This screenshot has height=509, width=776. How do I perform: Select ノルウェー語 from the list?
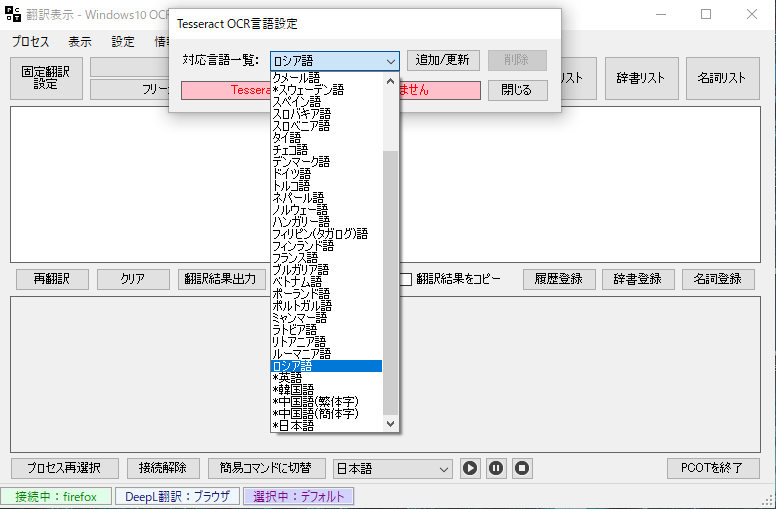[327, 209]
